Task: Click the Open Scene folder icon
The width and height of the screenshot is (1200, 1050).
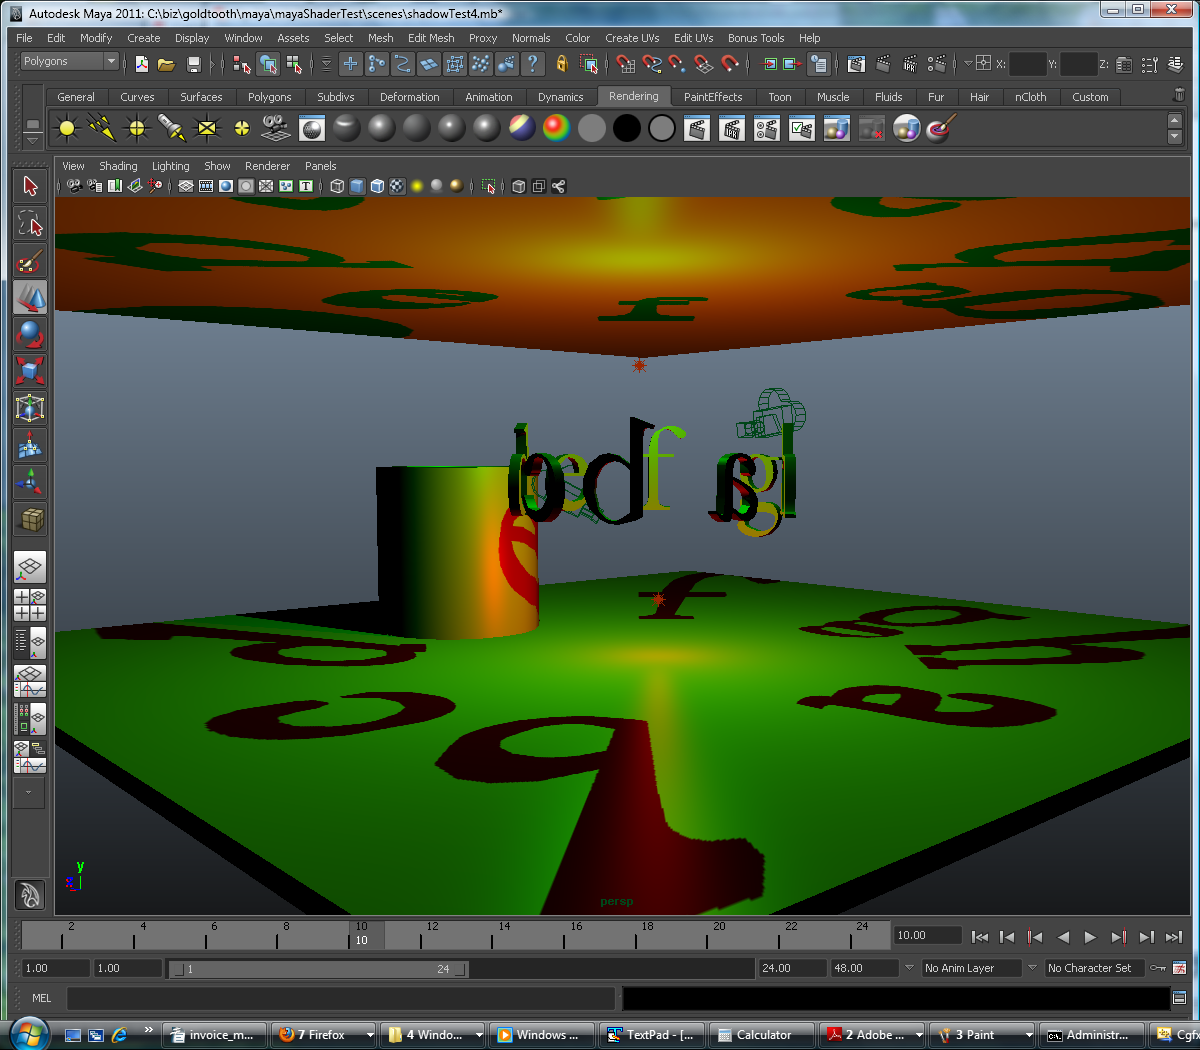Action: coord(166,64)
